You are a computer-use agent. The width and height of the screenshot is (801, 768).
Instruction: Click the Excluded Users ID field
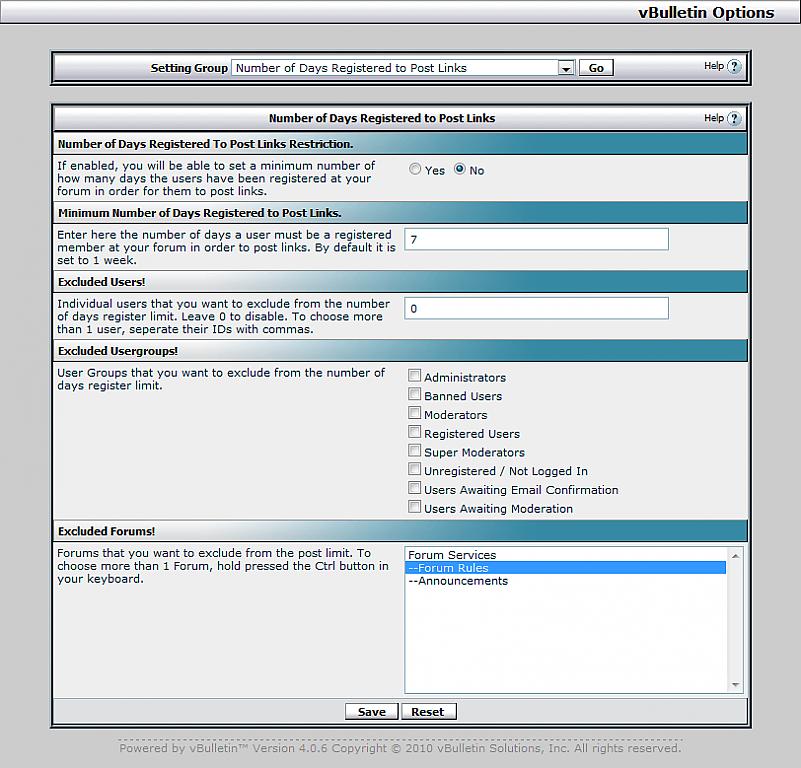536,308
